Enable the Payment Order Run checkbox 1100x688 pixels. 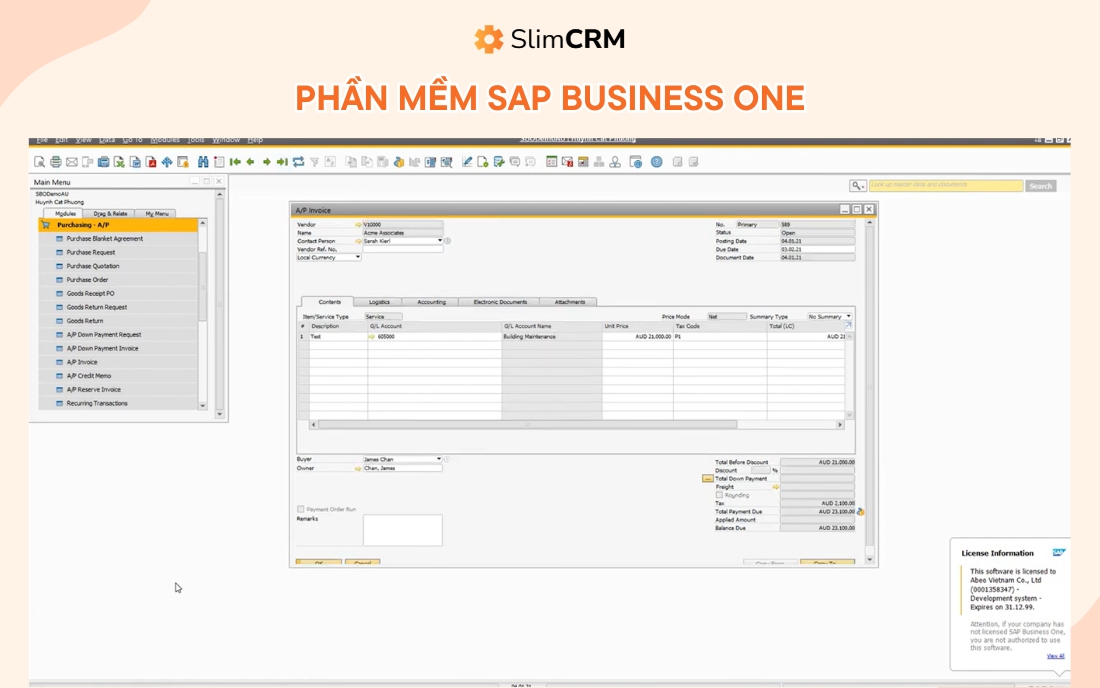[300, 508]
